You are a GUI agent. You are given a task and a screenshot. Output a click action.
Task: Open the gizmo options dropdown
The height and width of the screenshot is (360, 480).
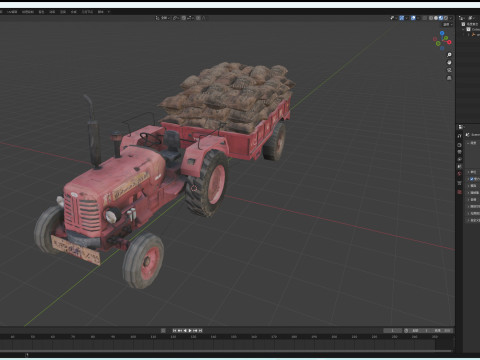coord(407,18)
